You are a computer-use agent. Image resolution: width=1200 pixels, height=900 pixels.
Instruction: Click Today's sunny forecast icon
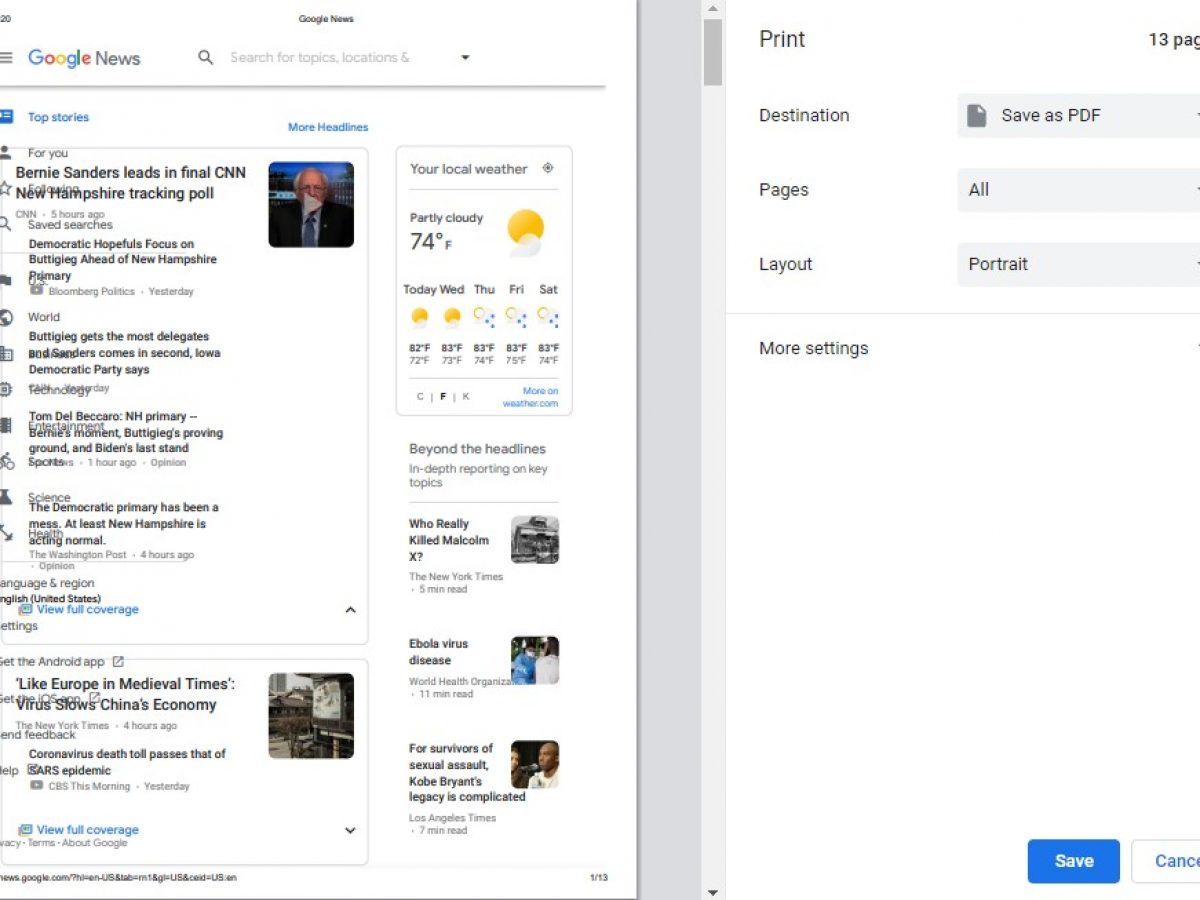click(420, 317)
